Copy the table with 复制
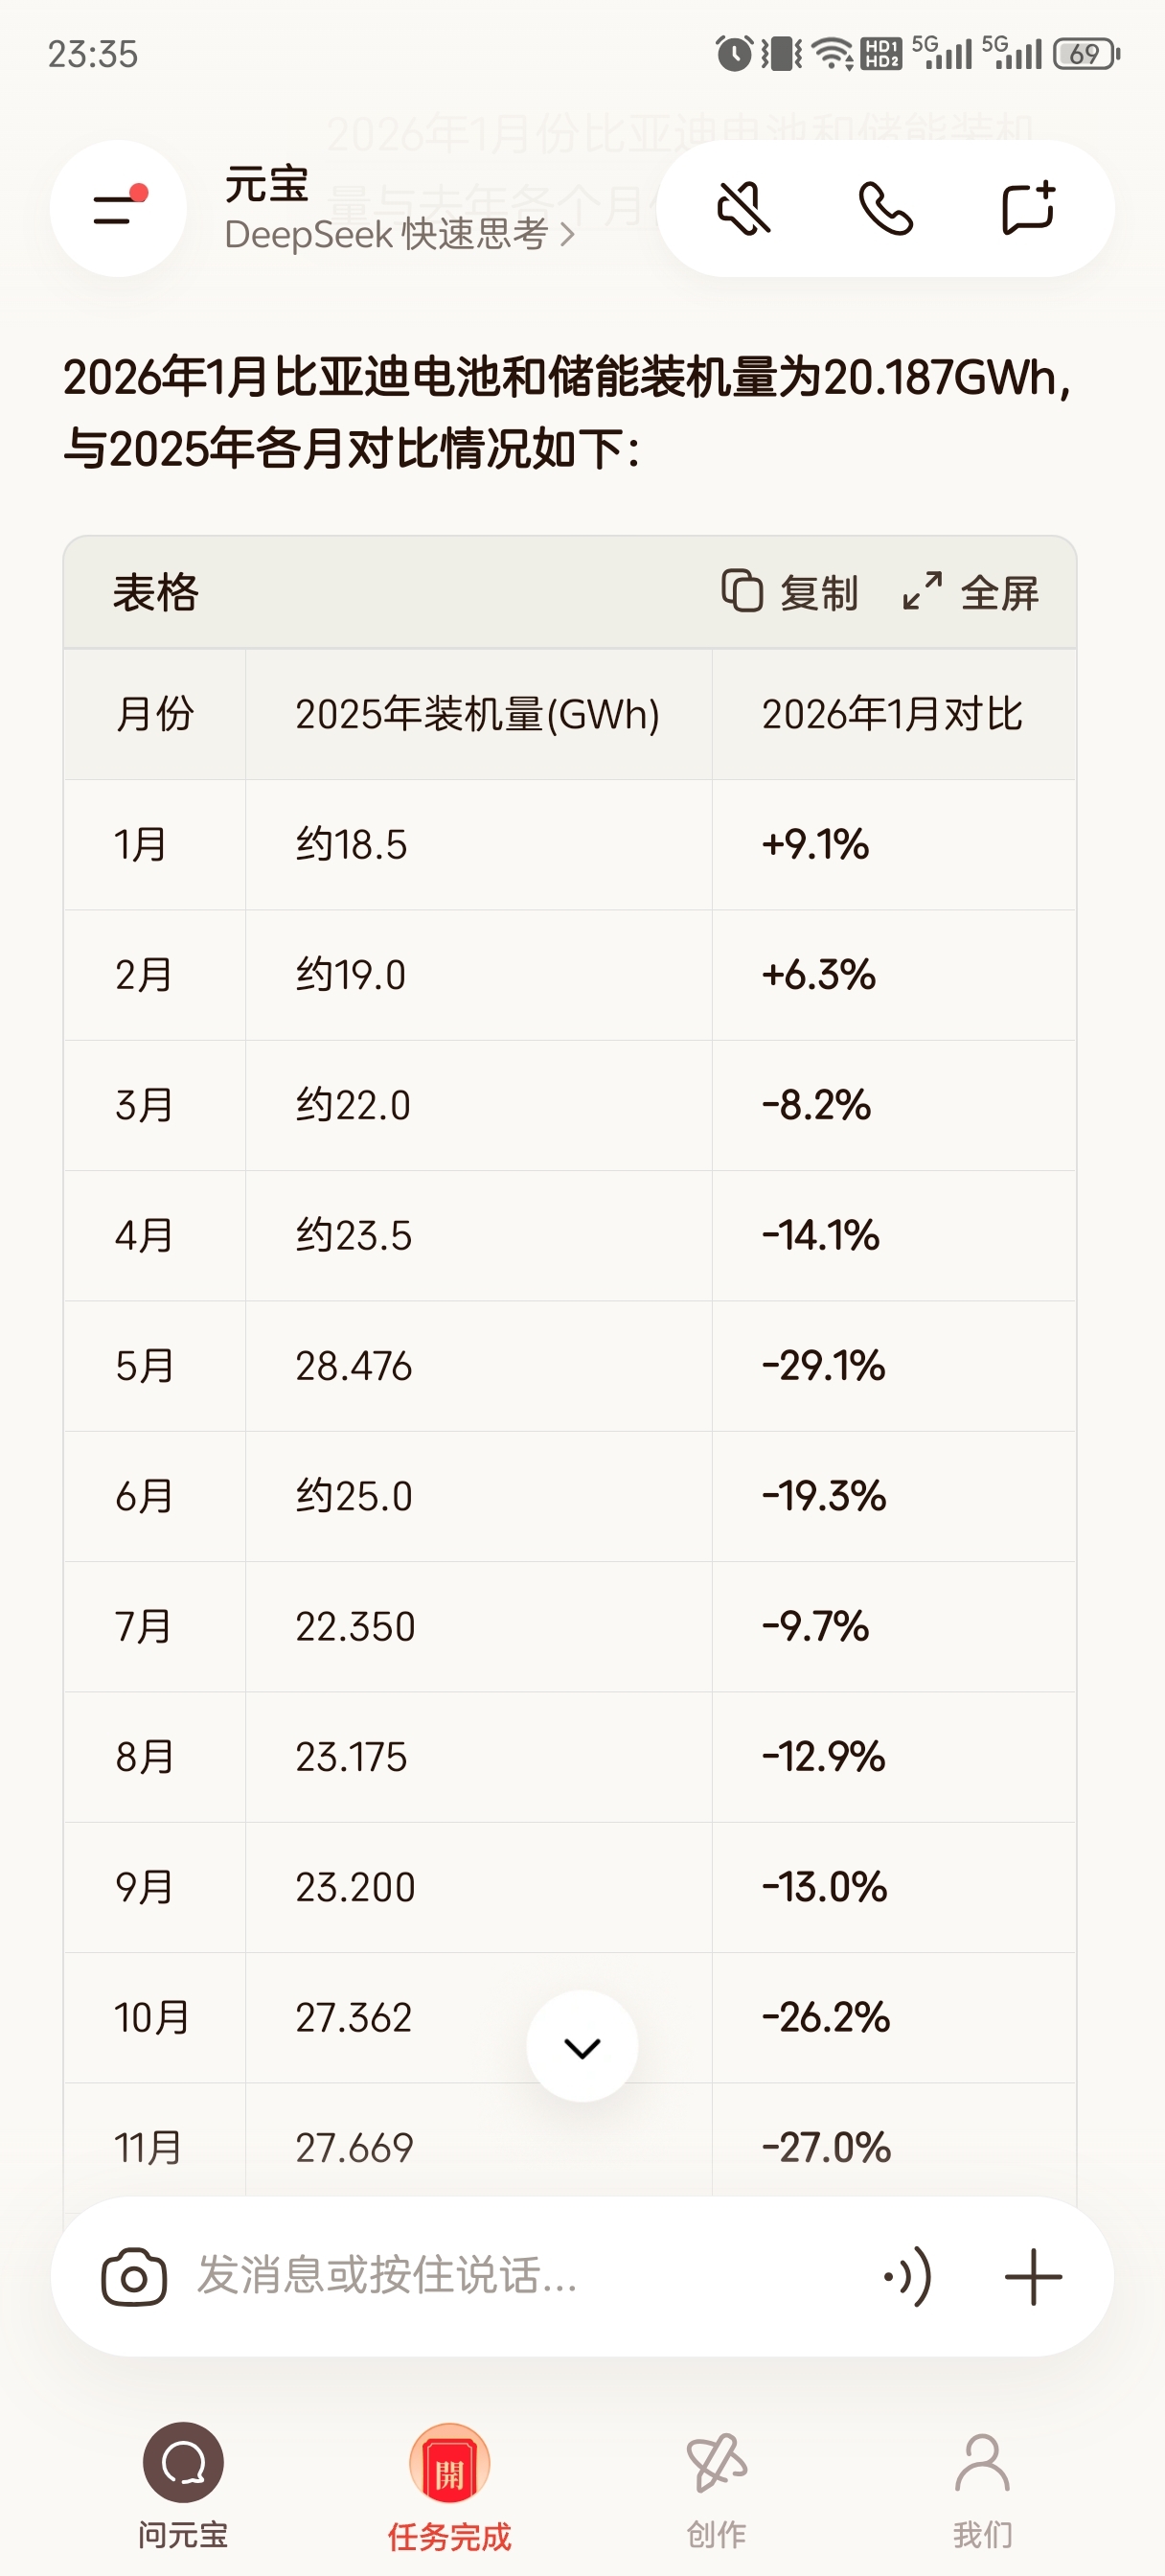This screenshot has width=1165, height=2576. (x=790, y=592)
